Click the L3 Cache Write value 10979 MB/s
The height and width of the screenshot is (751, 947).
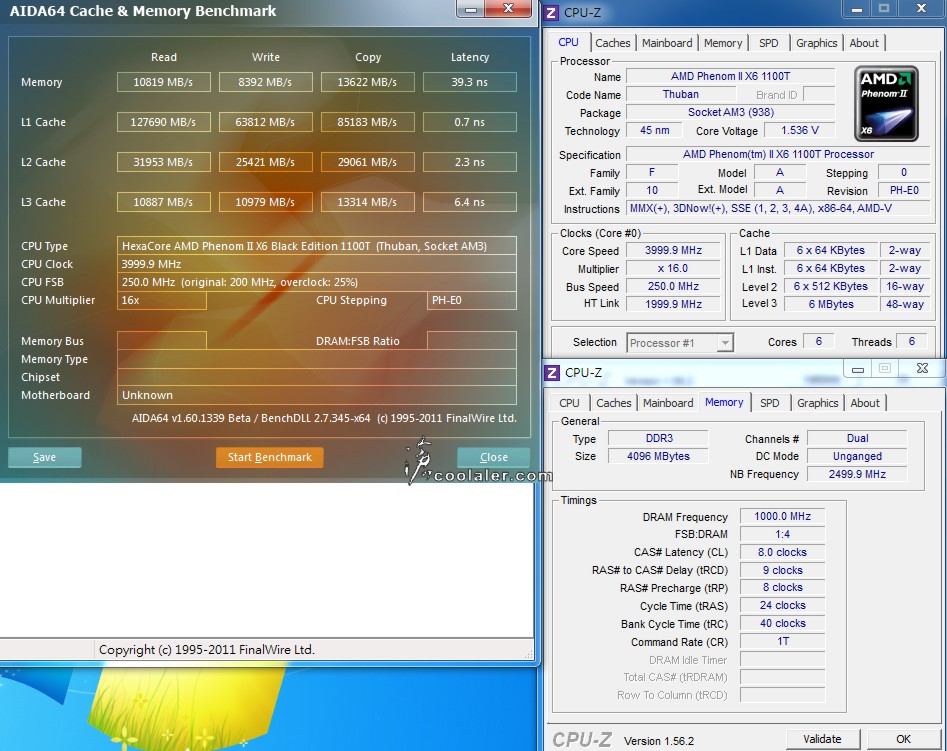pyautogui.click(x=265, y=202)
